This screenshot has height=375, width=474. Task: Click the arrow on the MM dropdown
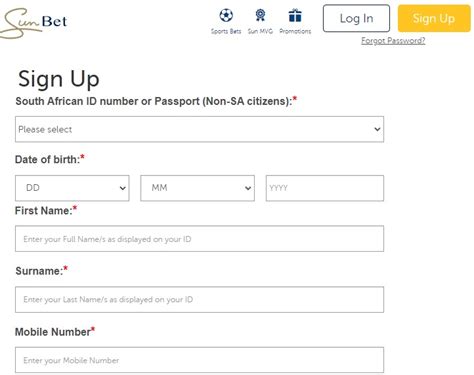point(248,188)
